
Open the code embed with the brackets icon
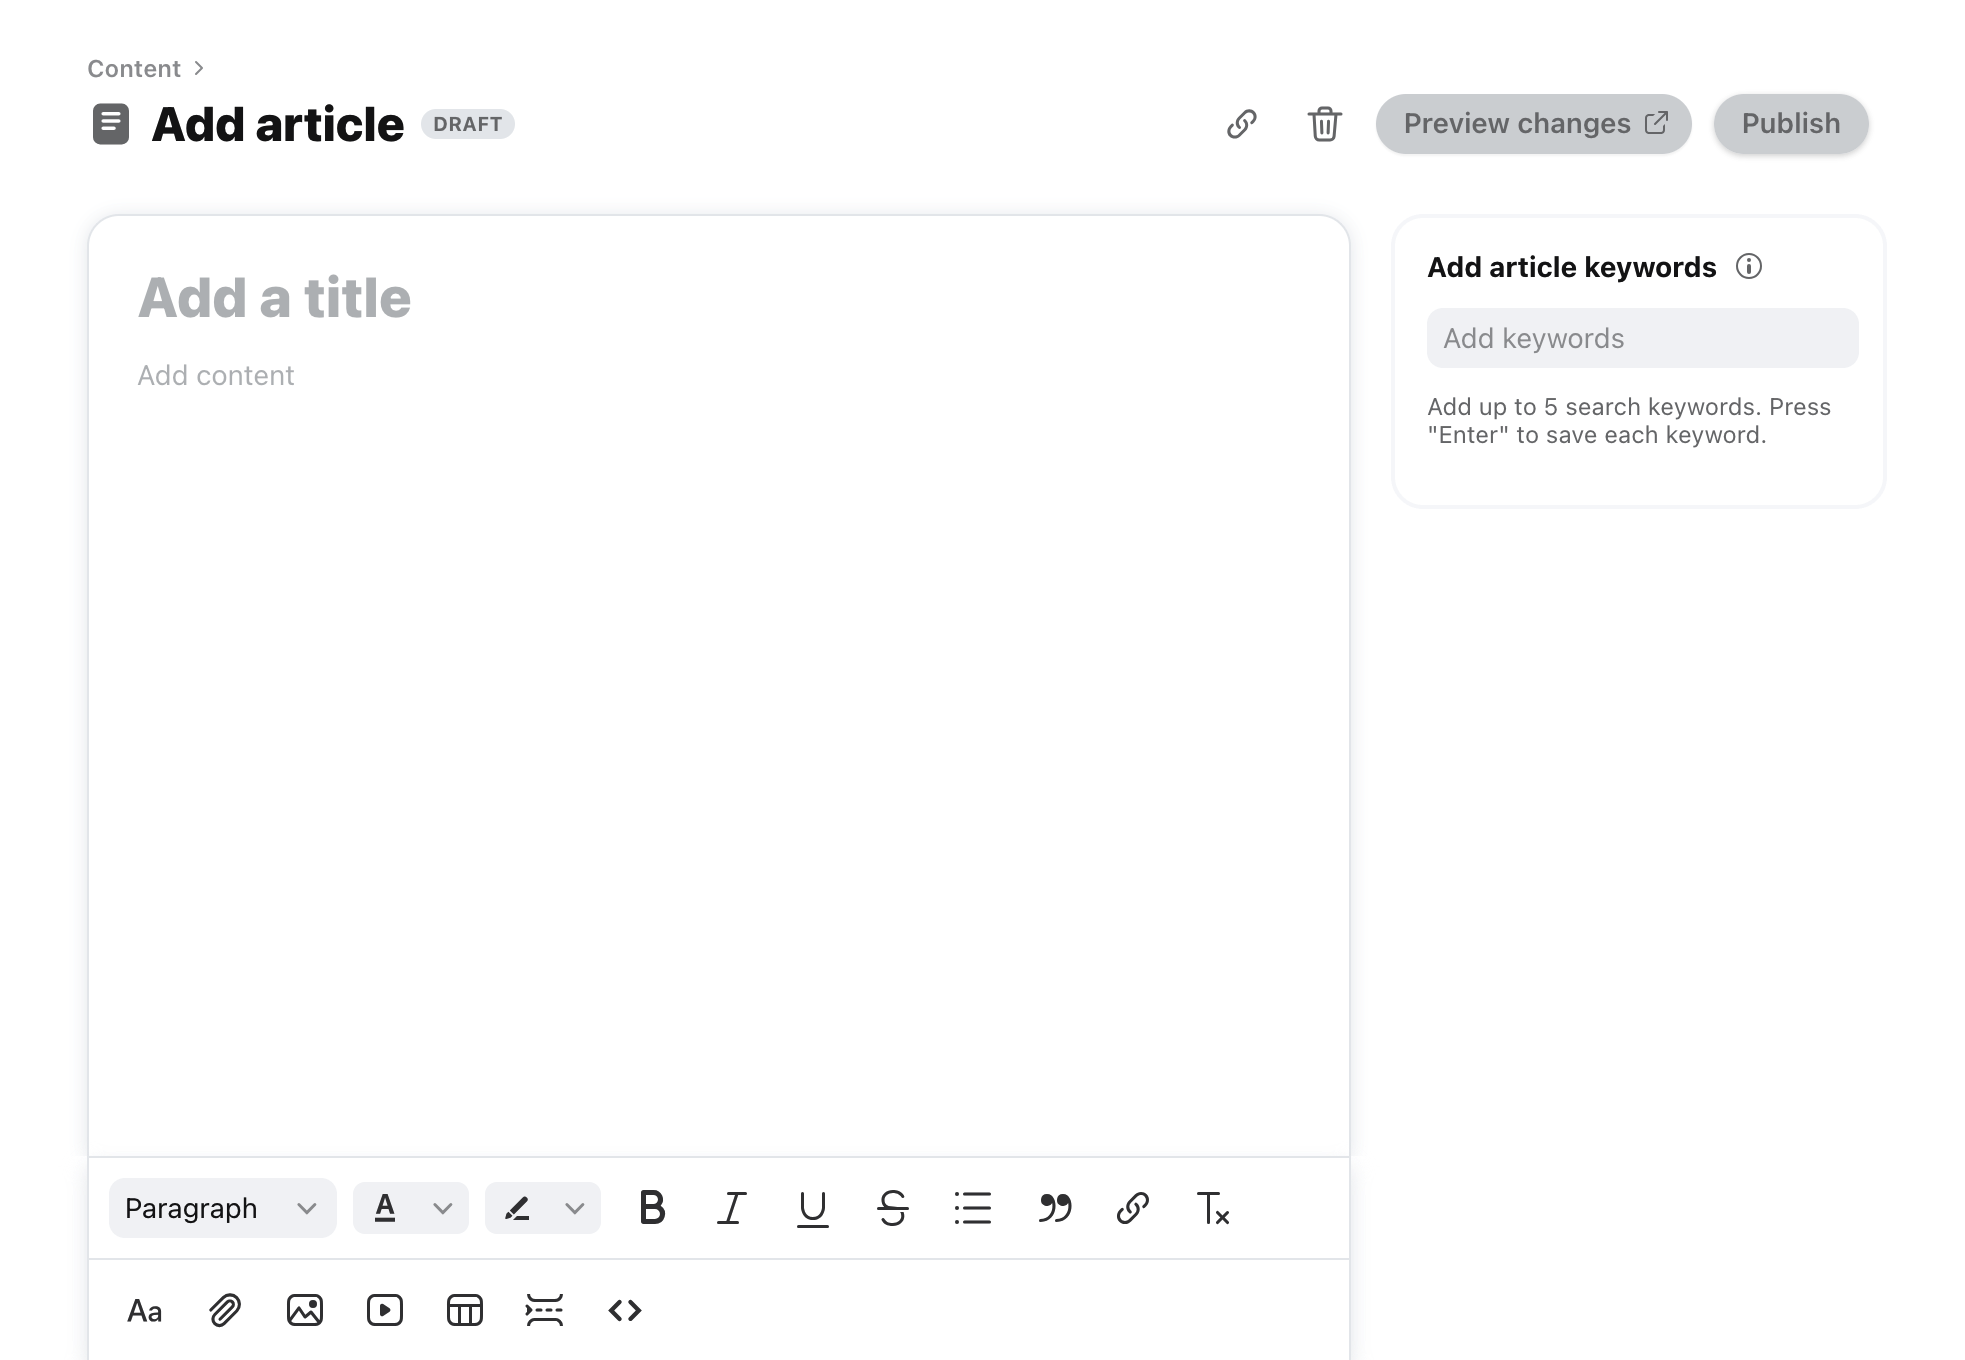pos(625,1310)
